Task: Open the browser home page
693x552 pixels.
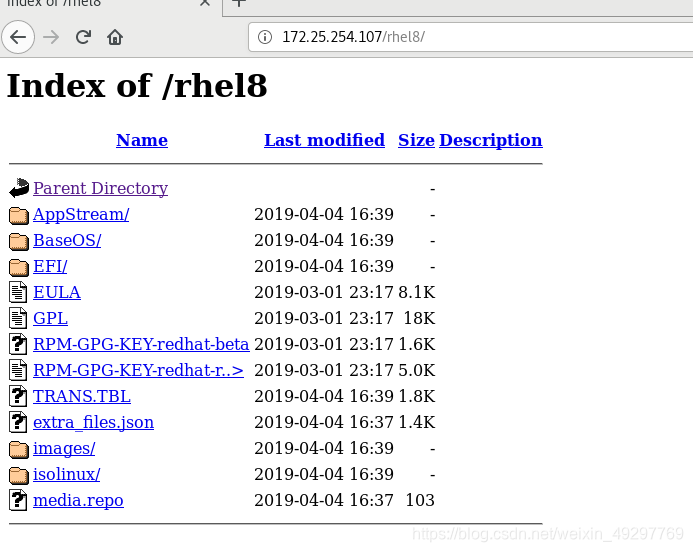Action: [x=115, y=37]
